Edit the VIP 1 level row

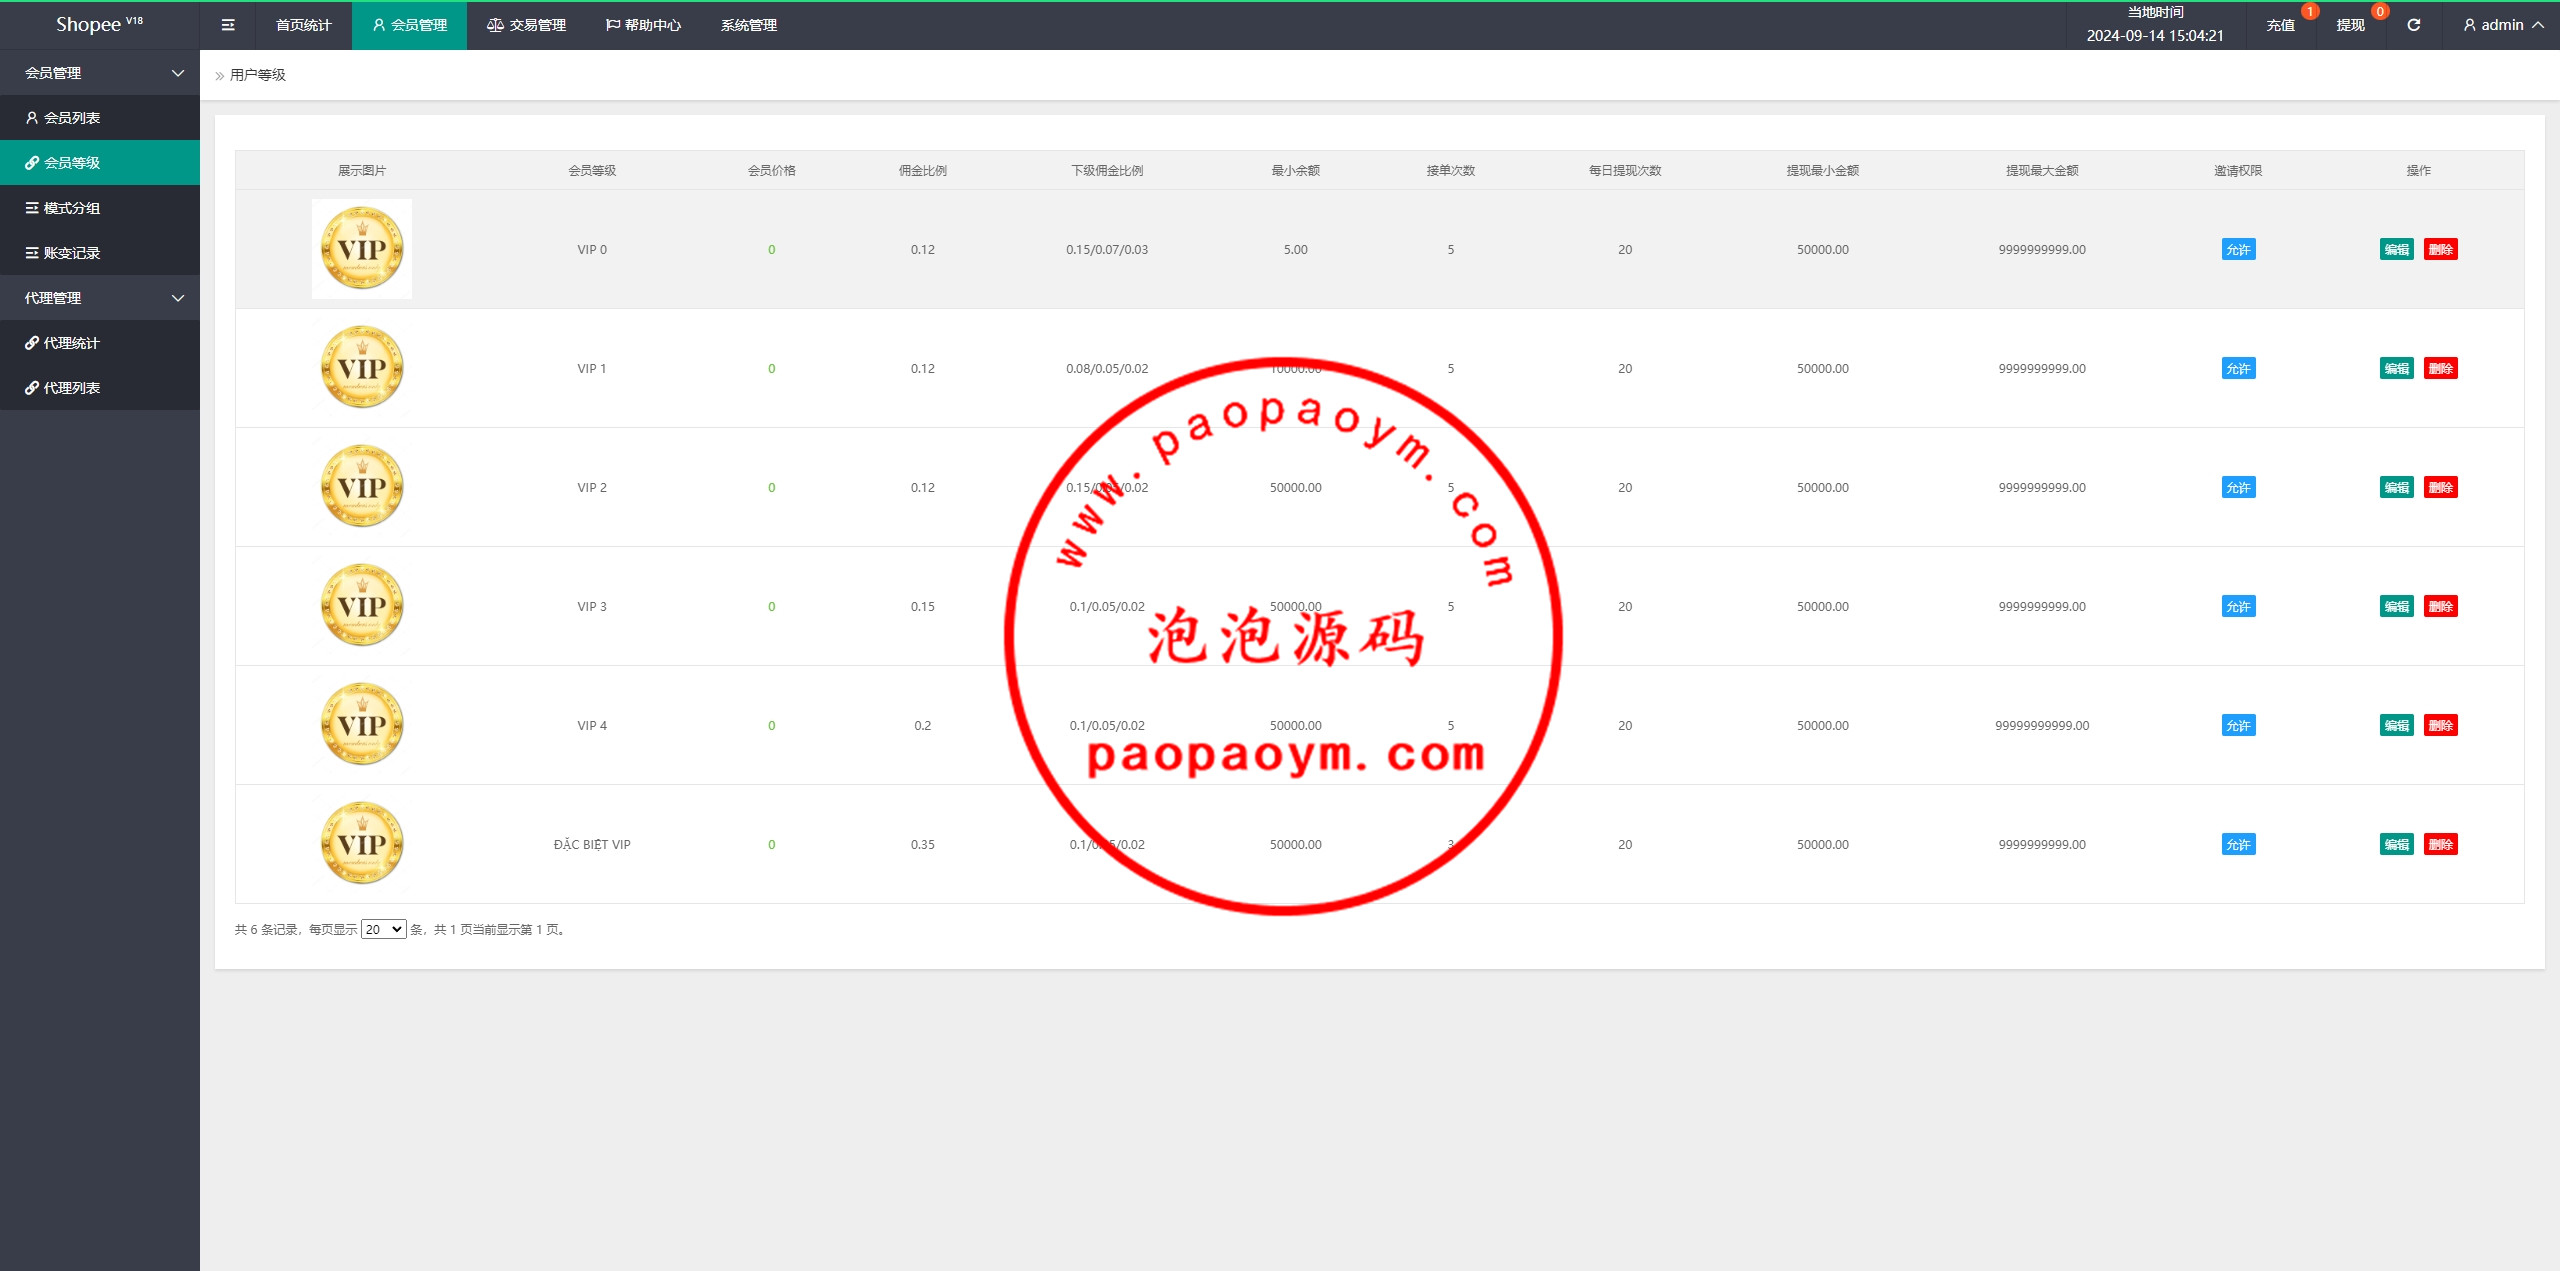click(x=2397, y=368)
